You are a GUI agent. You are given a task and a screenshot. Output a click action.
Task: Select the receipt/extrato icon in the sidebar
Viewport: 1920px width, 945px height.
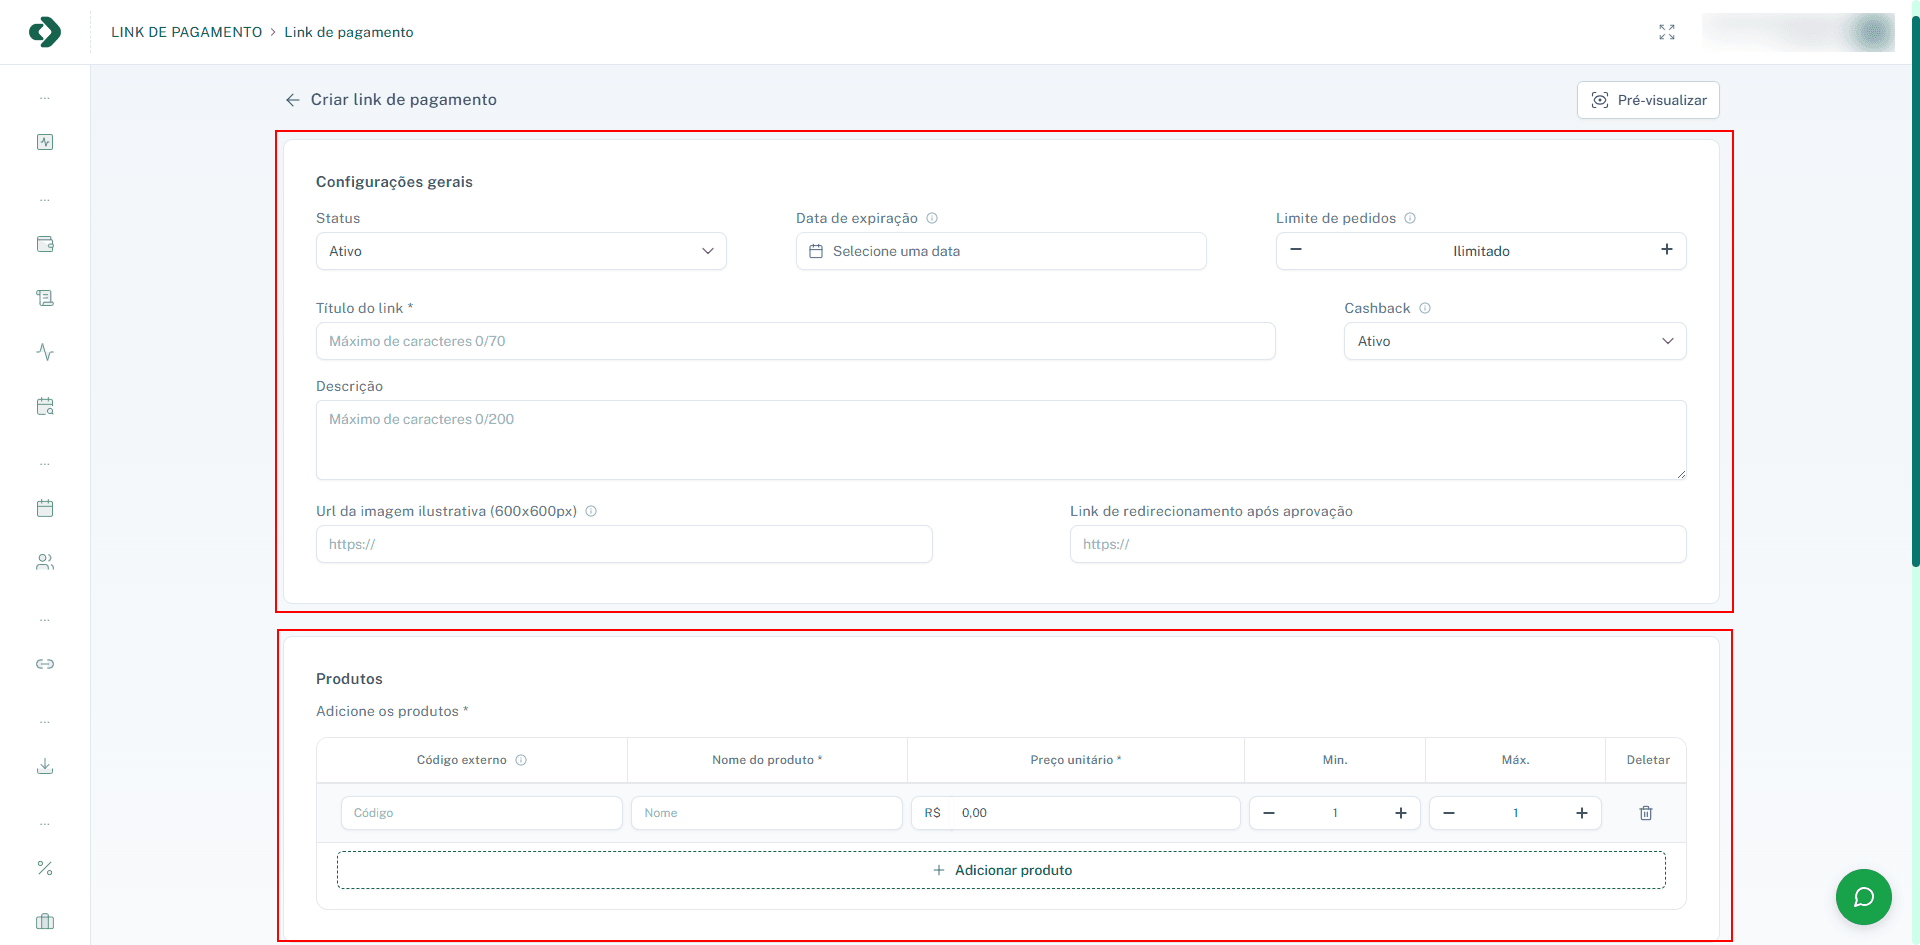click(x=45, y=297)
